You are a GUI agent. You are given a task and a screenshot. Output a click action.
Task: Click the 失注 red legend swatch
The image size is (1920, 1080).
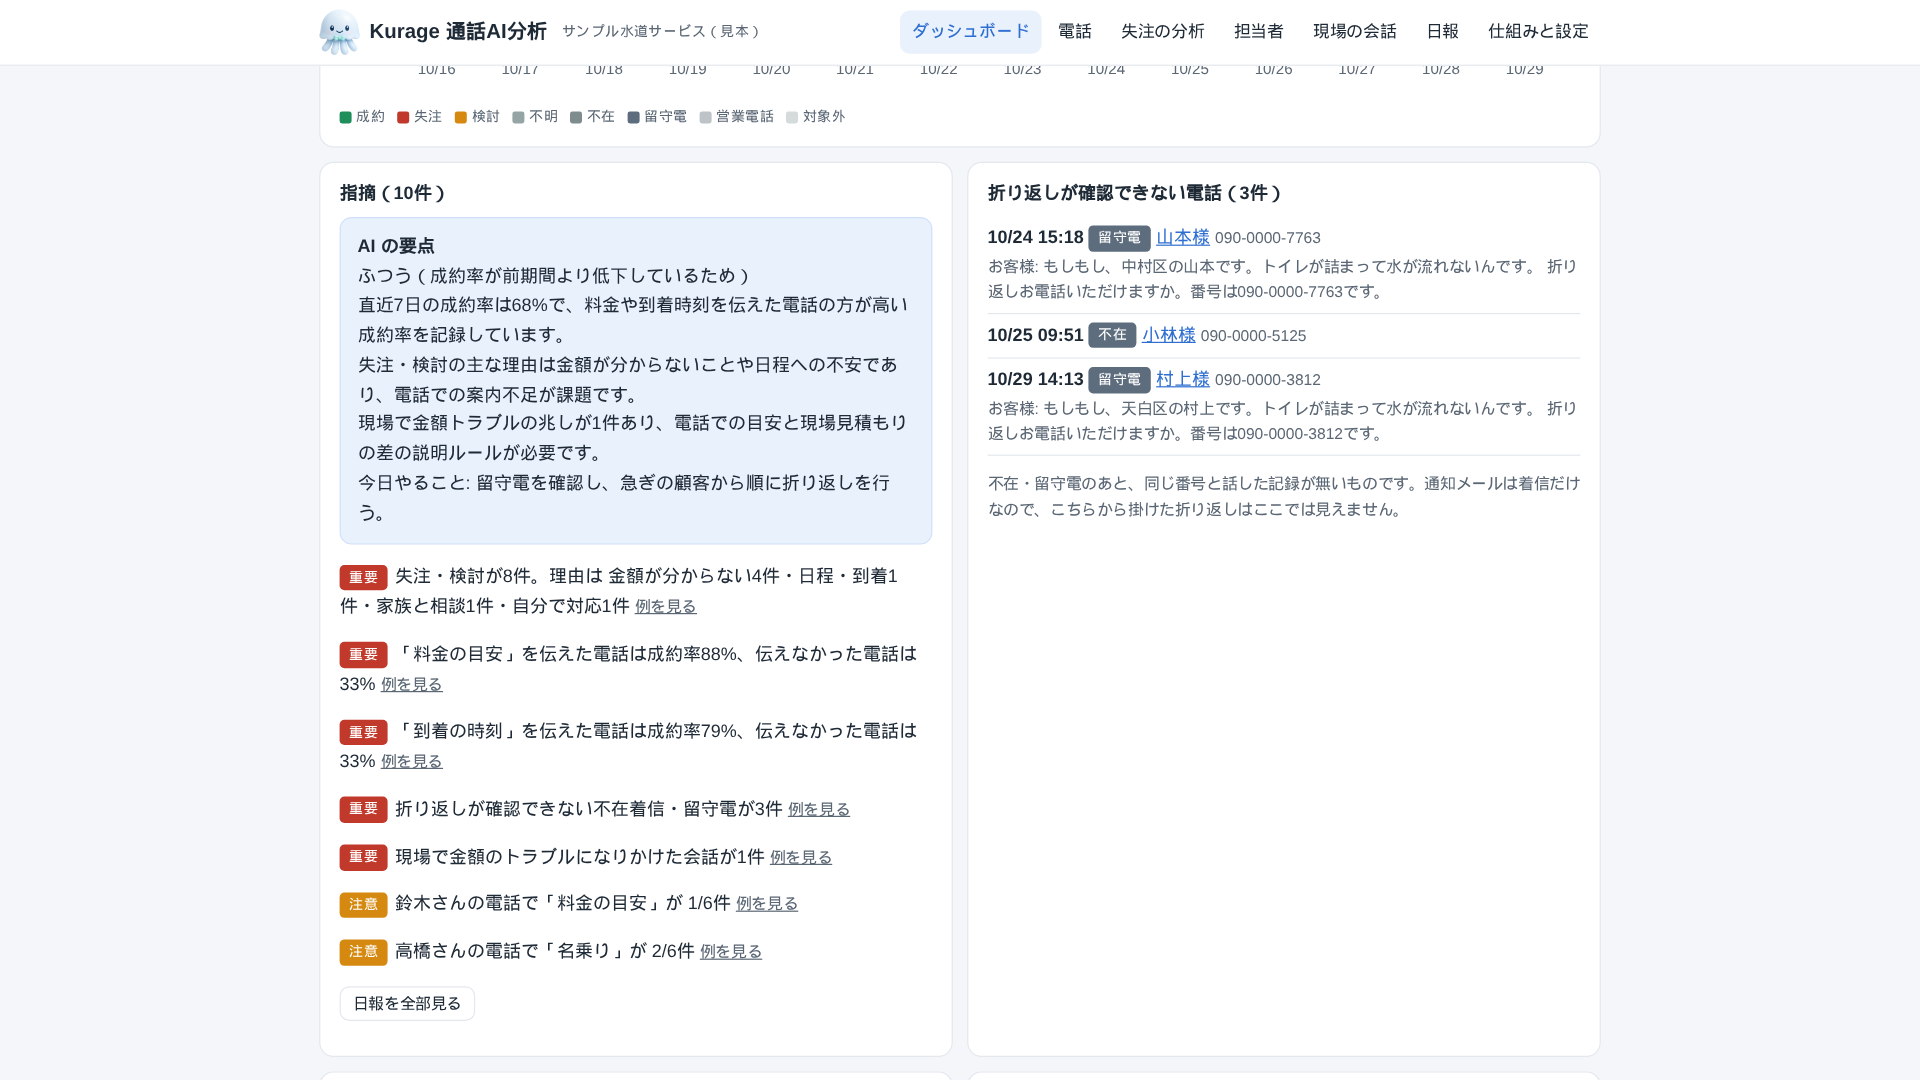point(403,117)
